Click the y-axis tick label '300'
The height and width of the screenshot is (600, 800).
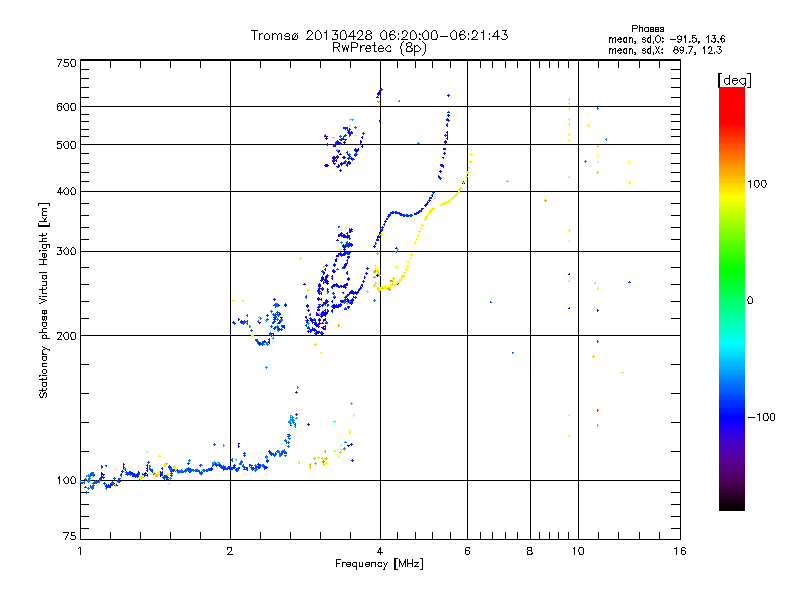point(66,252)
